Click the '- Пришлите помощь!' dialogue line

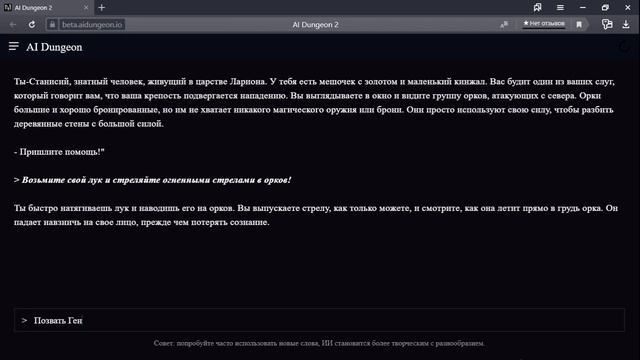point(59,152)
